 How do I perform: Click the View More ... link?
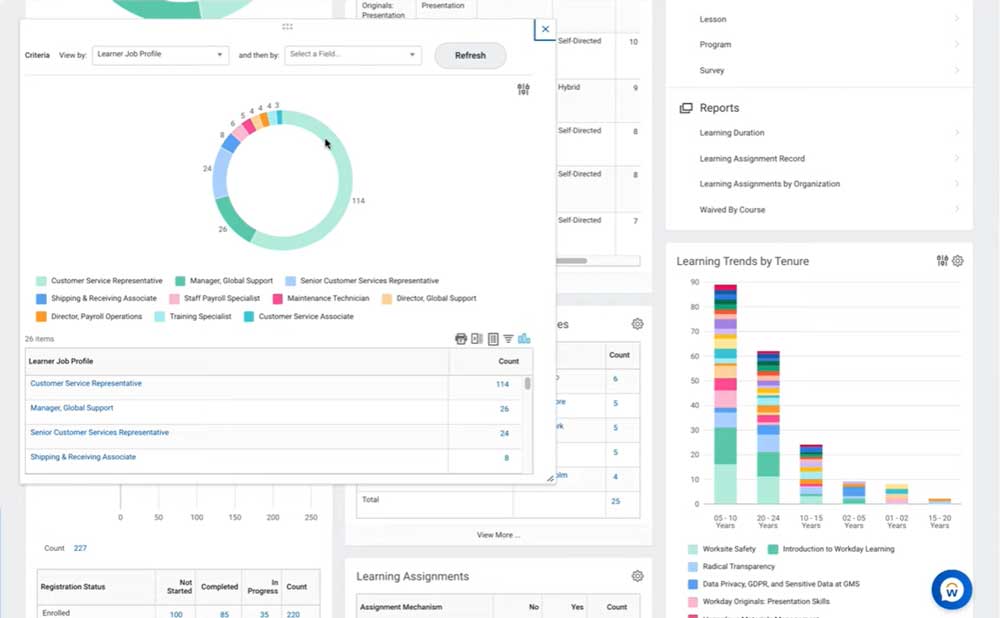[x=499, y=535]
